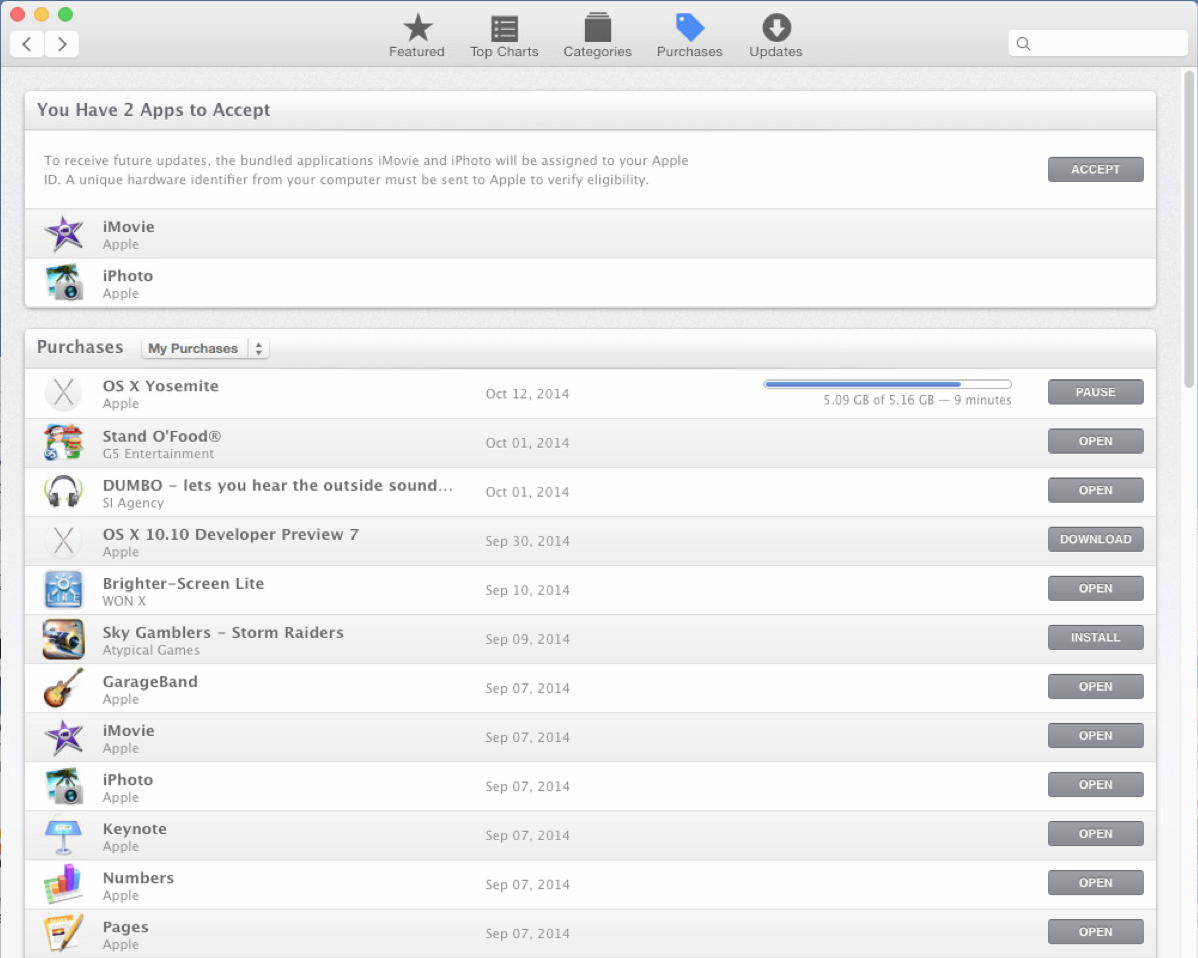
Task: Switch to Top Charts tab
Action: [x=503, y=36]
